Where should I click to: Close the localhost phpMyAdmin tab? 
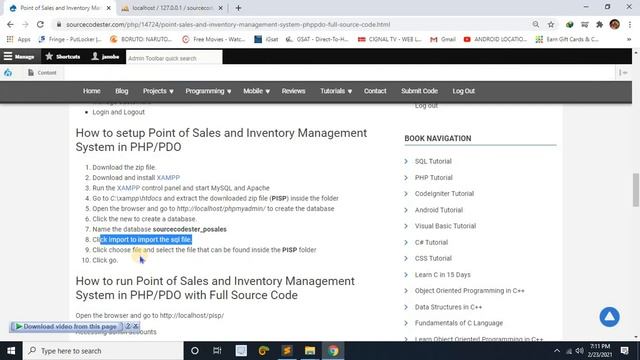[221, 8]
